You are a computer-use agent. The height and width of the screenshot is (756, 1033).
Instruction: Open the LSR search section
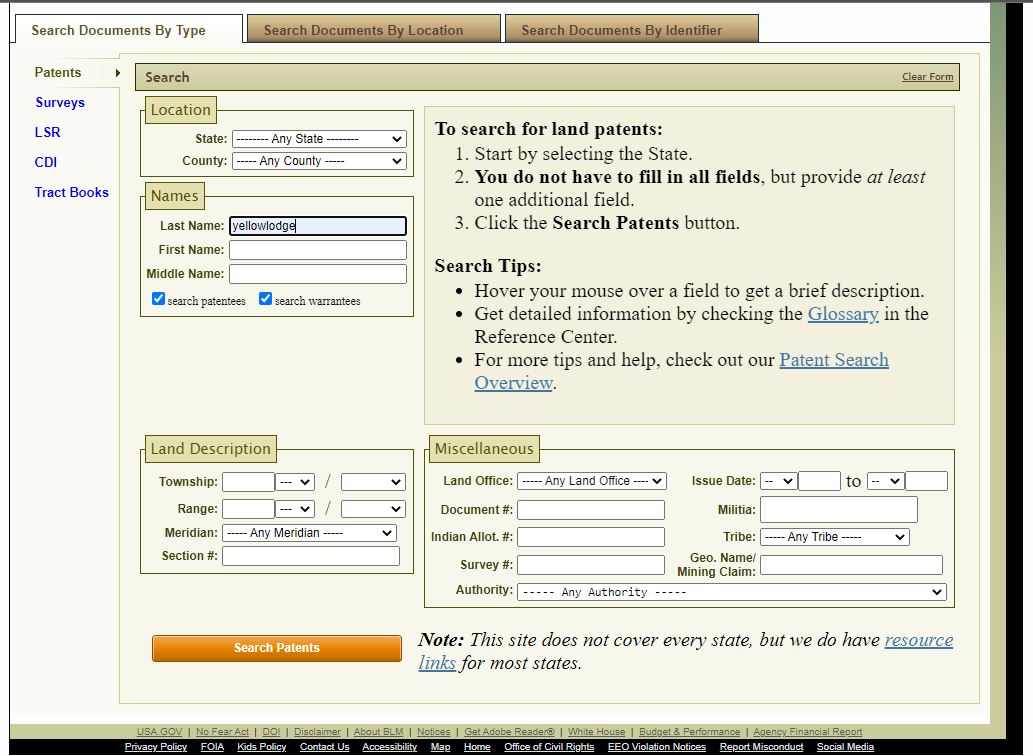pos(45,132)
